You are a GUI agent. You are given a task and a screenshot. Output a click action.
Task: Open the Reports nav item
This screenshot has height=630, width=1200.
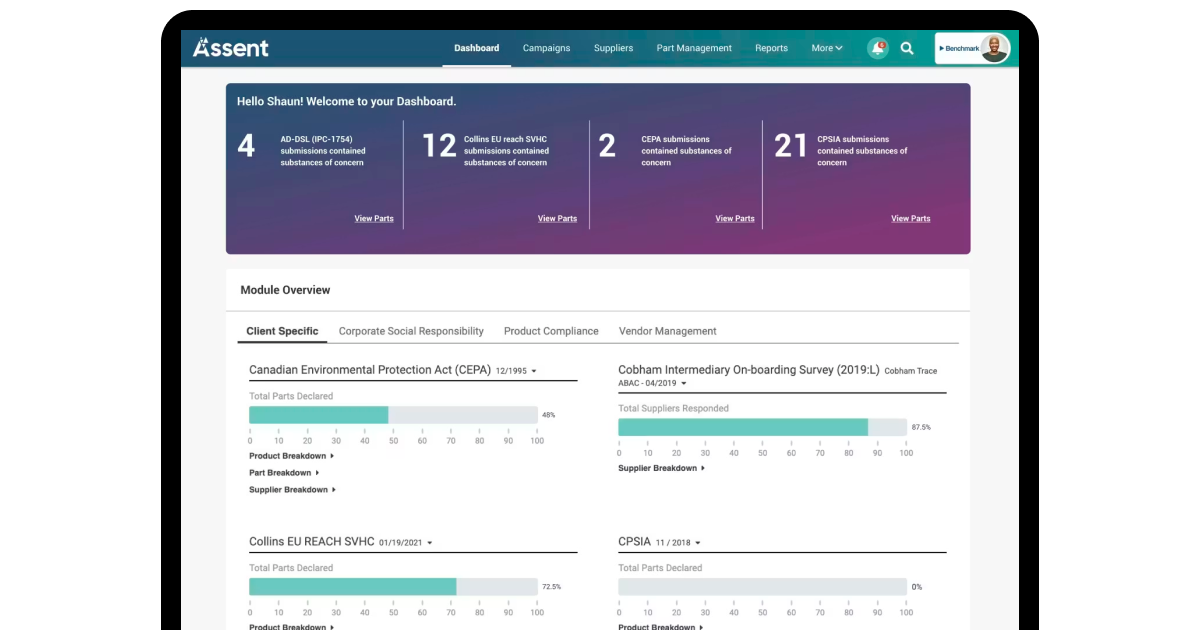click(771, 48)
